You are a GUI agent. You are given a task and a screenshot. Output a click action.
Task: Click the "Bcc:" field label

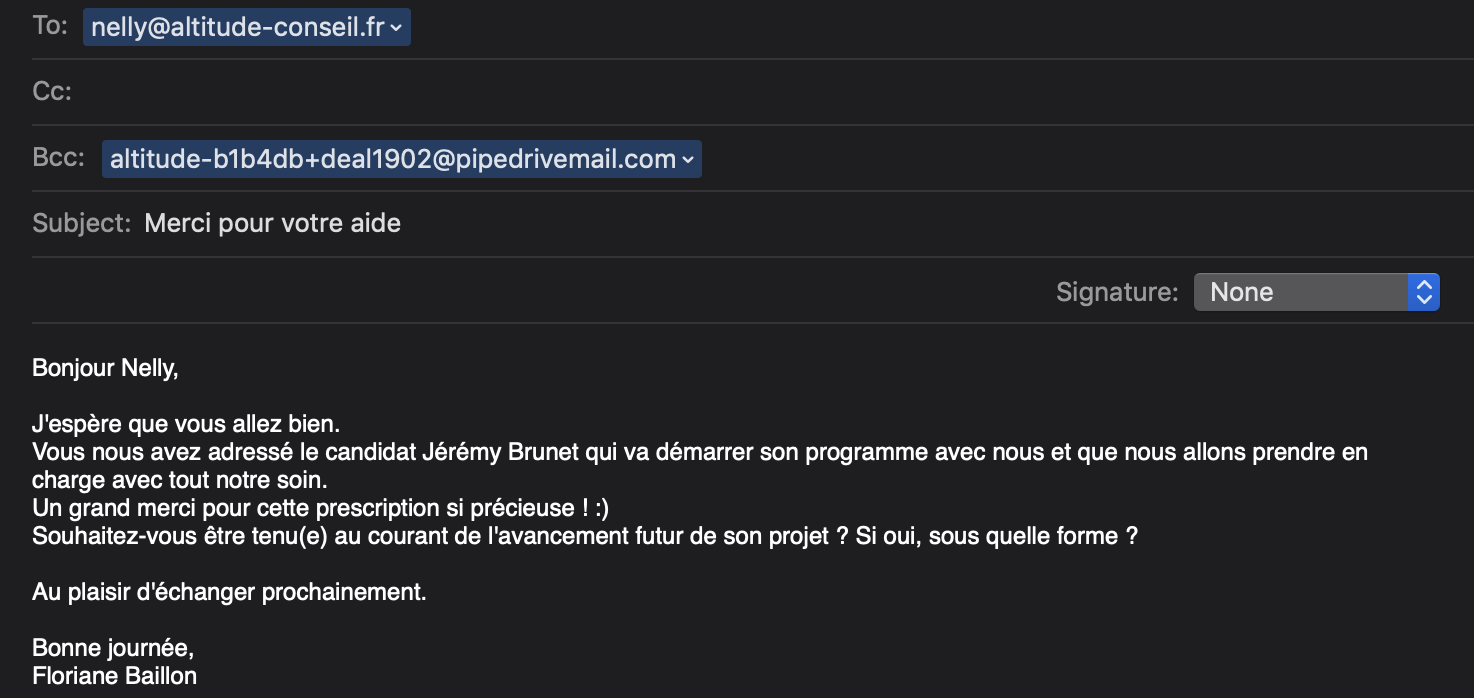[59, 158]
